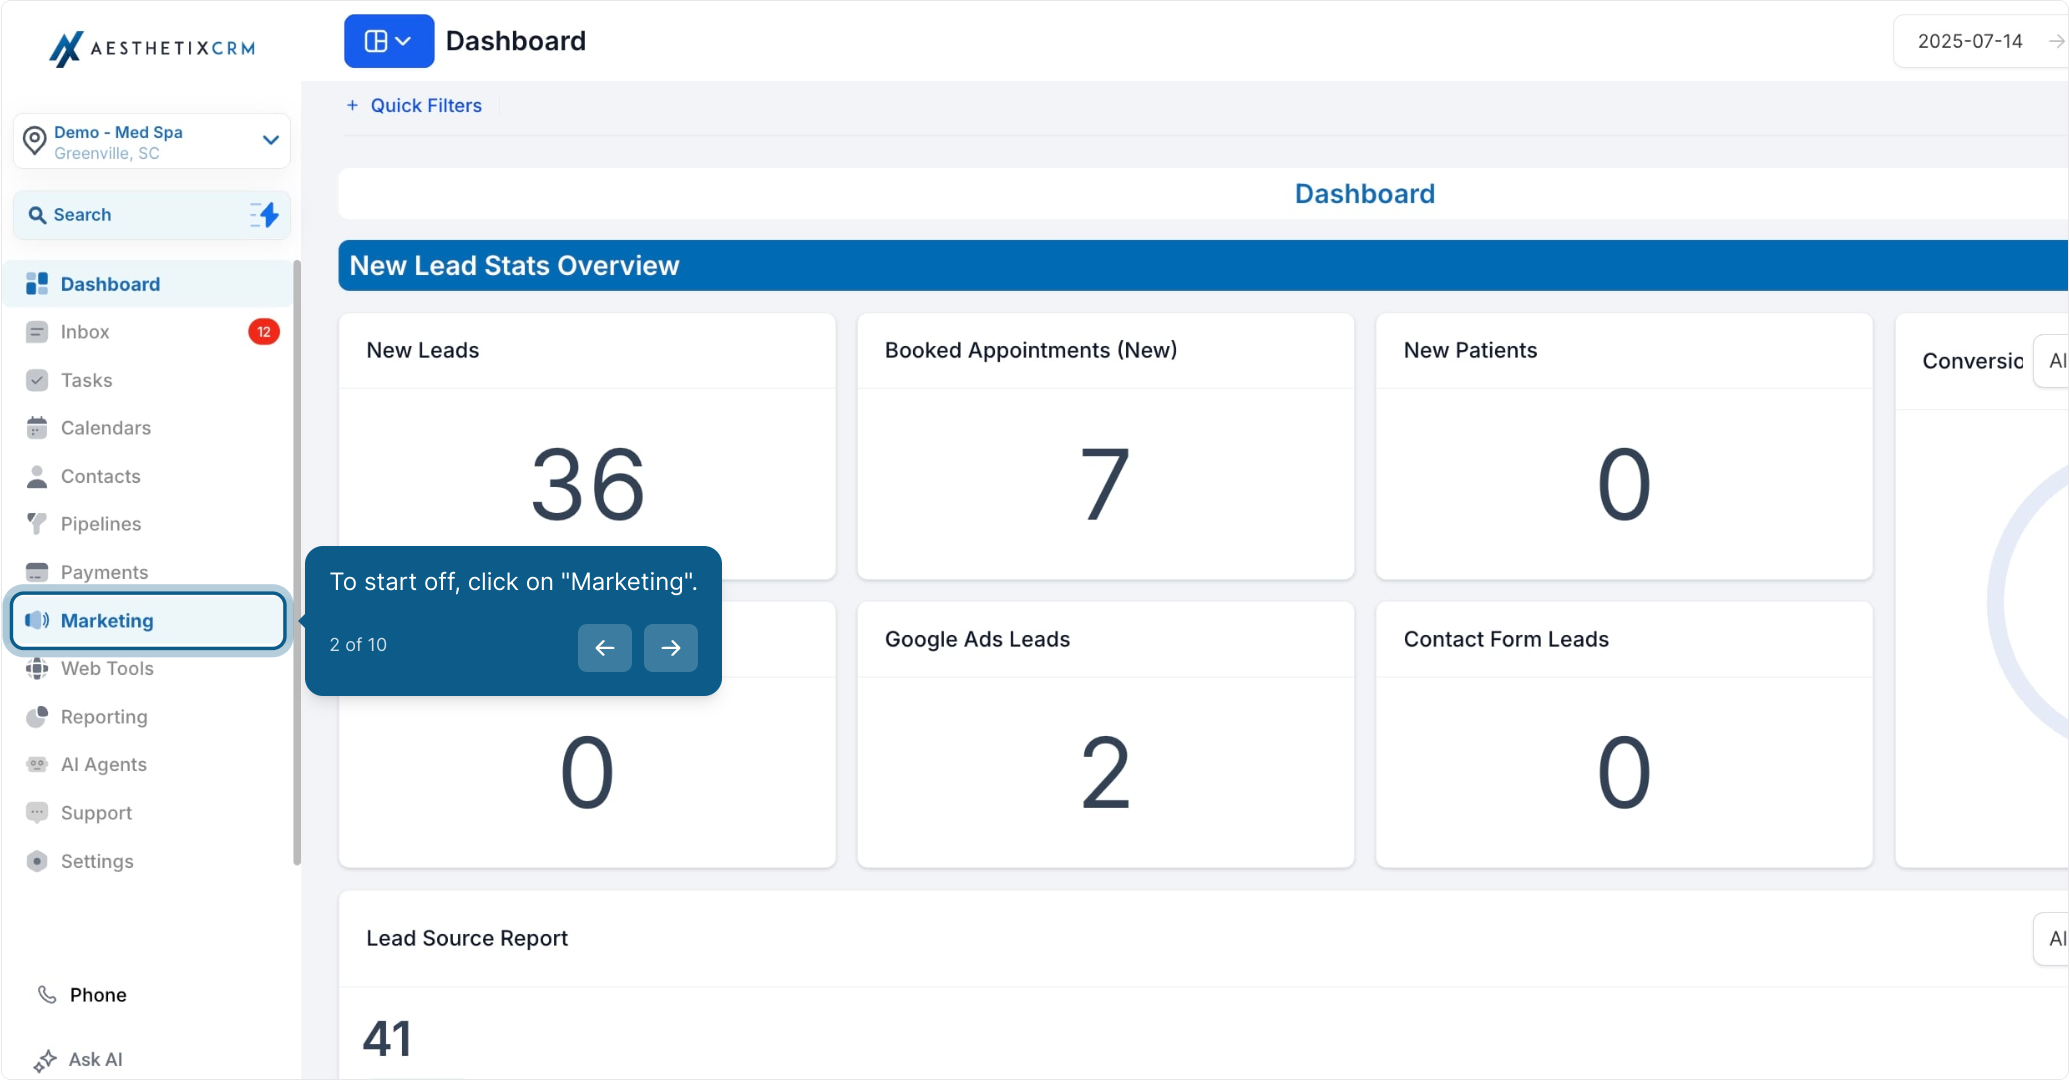Click the Payments card icon
Viewport: 2070px width, 1080px height.
pyautogui.click(x=37, y=572)
